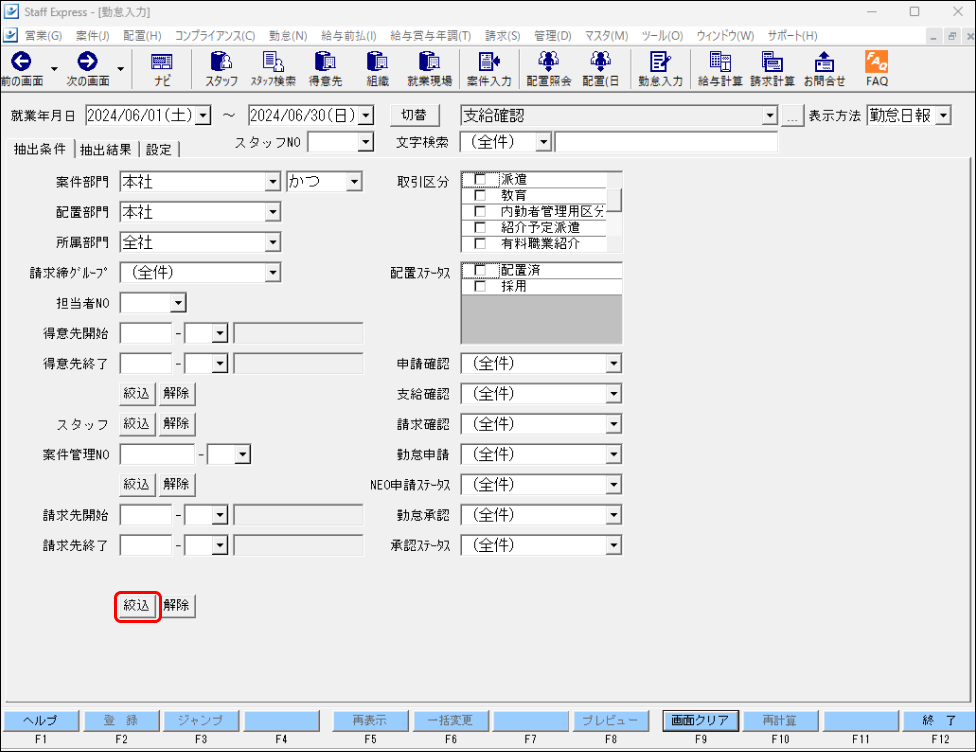976x752 pixels.
Task: Check the 教育 checkbox in 取引区分
Action: pyautogui.click(x=480, y=195)
